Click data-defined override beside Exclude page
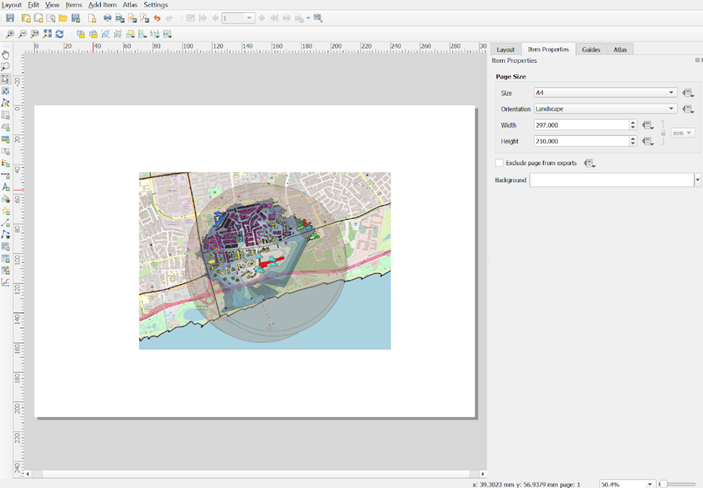 coord(589,163)
